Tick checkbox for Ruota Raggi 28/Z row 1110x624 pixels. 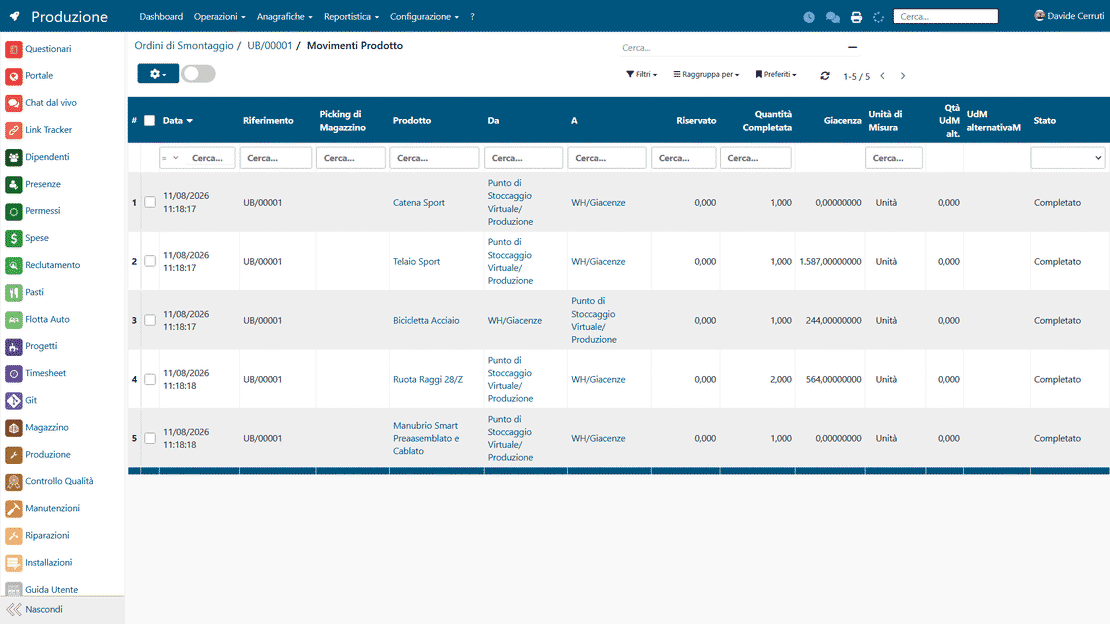coord(150,380)
